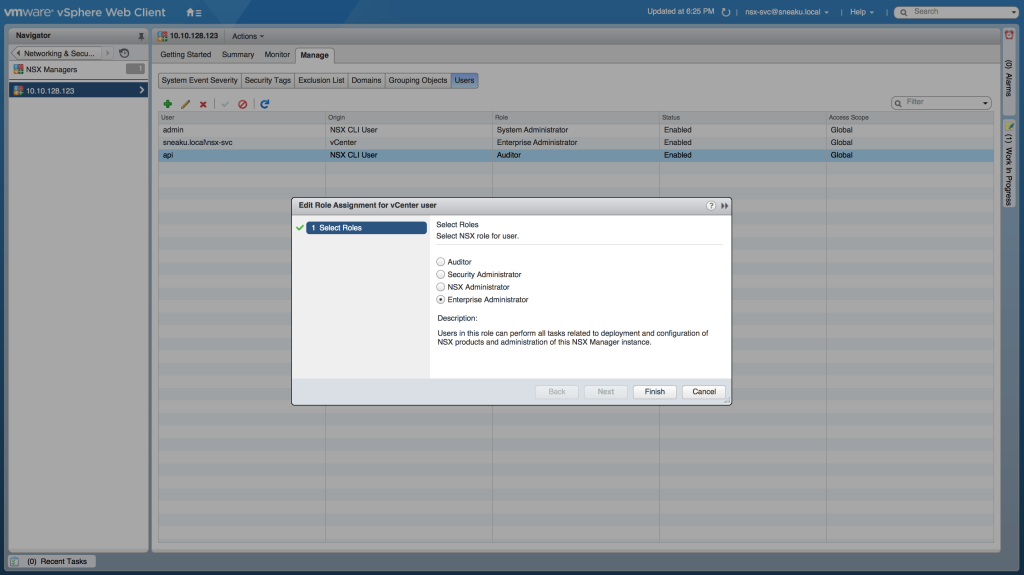Click the dialog help question mark icon

(711, 205)
